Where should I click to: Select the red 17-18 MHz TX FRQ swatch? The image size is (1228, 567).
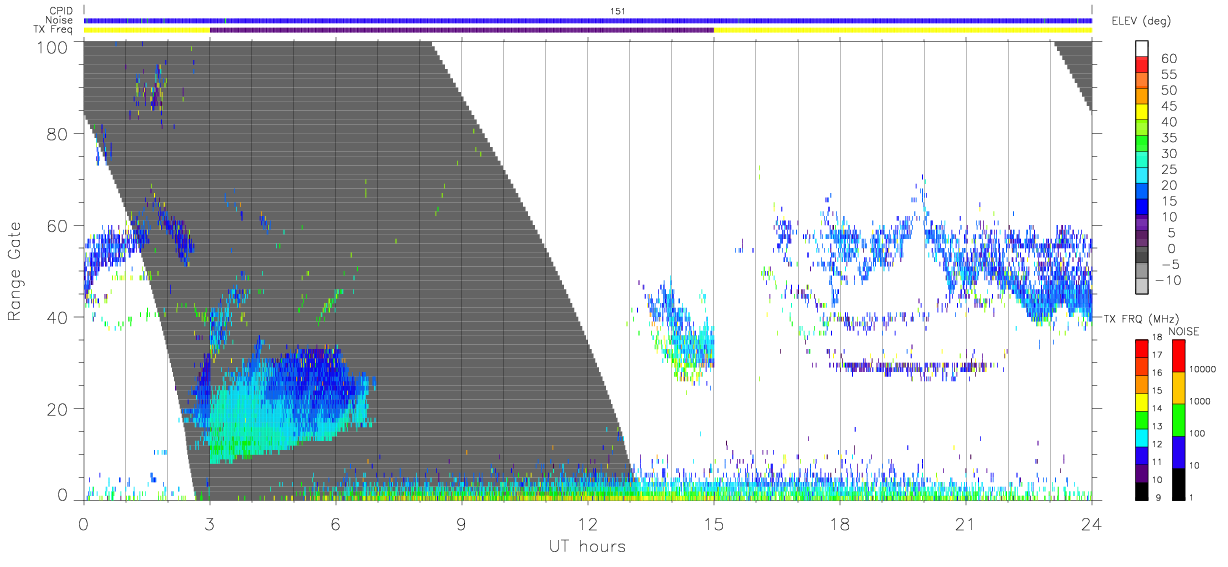coord(1142,348)
